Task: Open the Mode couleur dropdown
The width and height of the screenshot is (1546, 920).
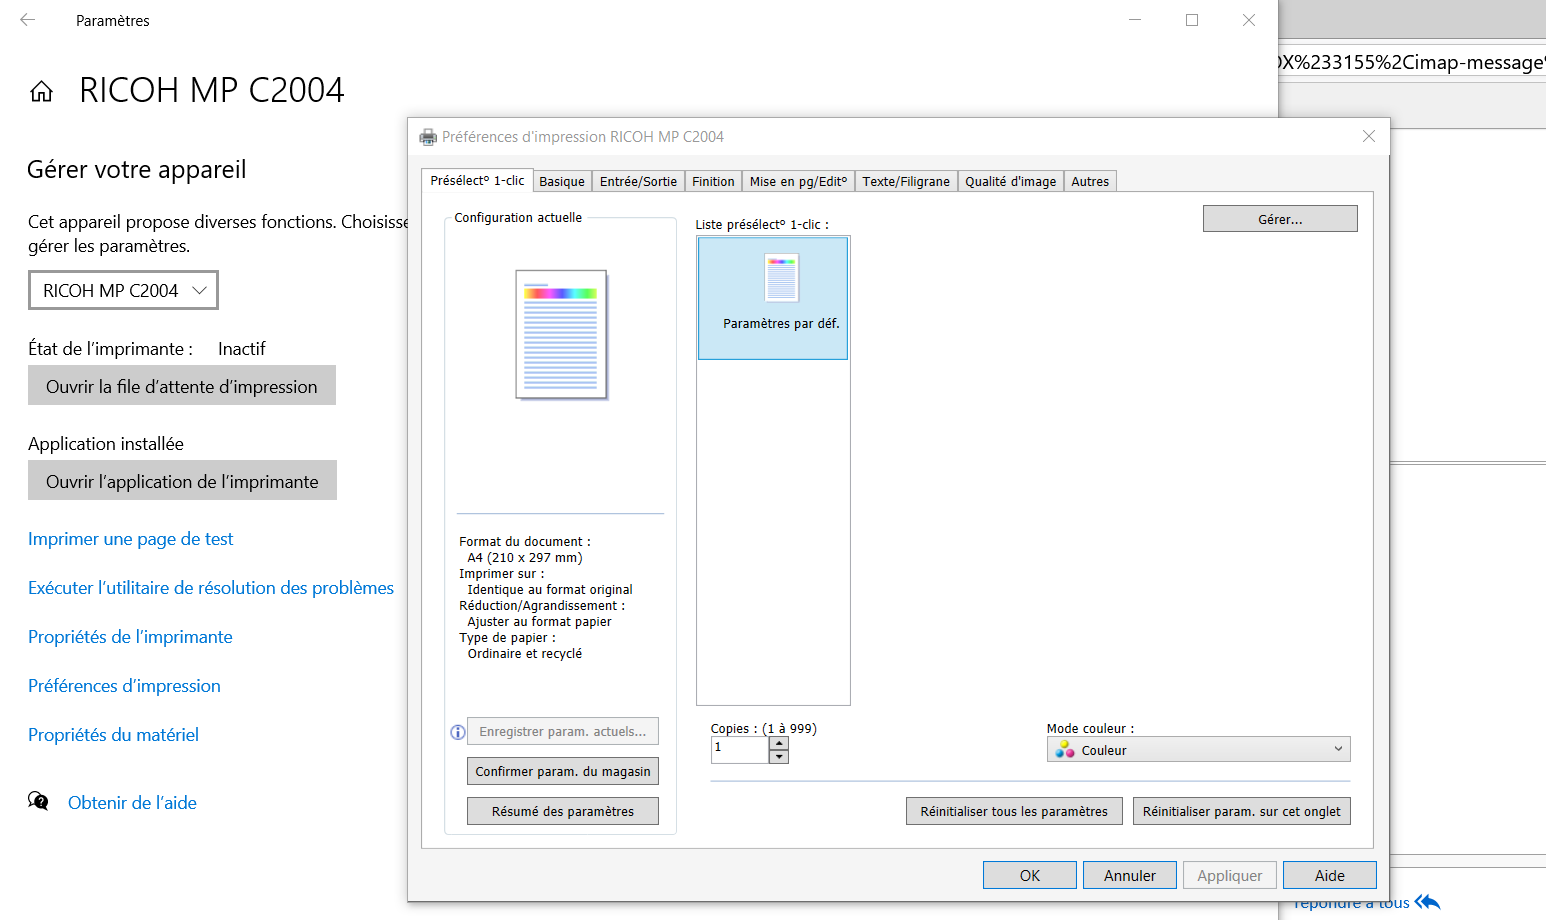Action: (1198, 750)
